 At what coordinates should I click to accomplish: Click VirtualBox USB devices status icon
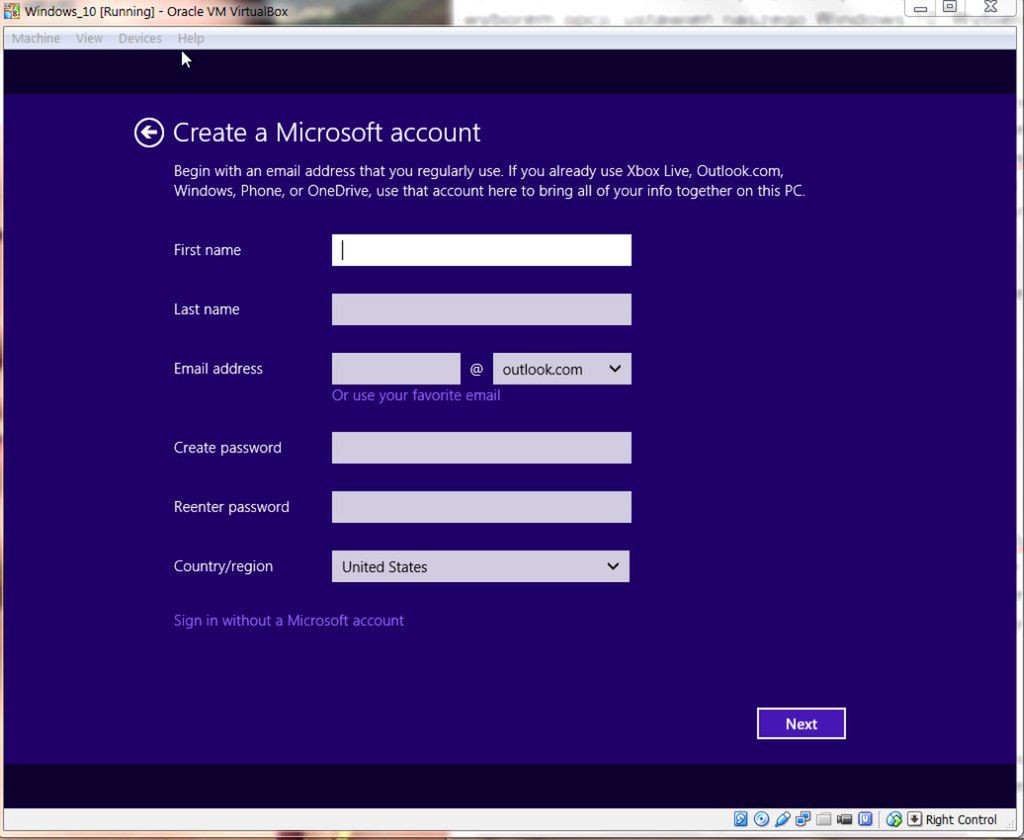click(x=782, y=818)
